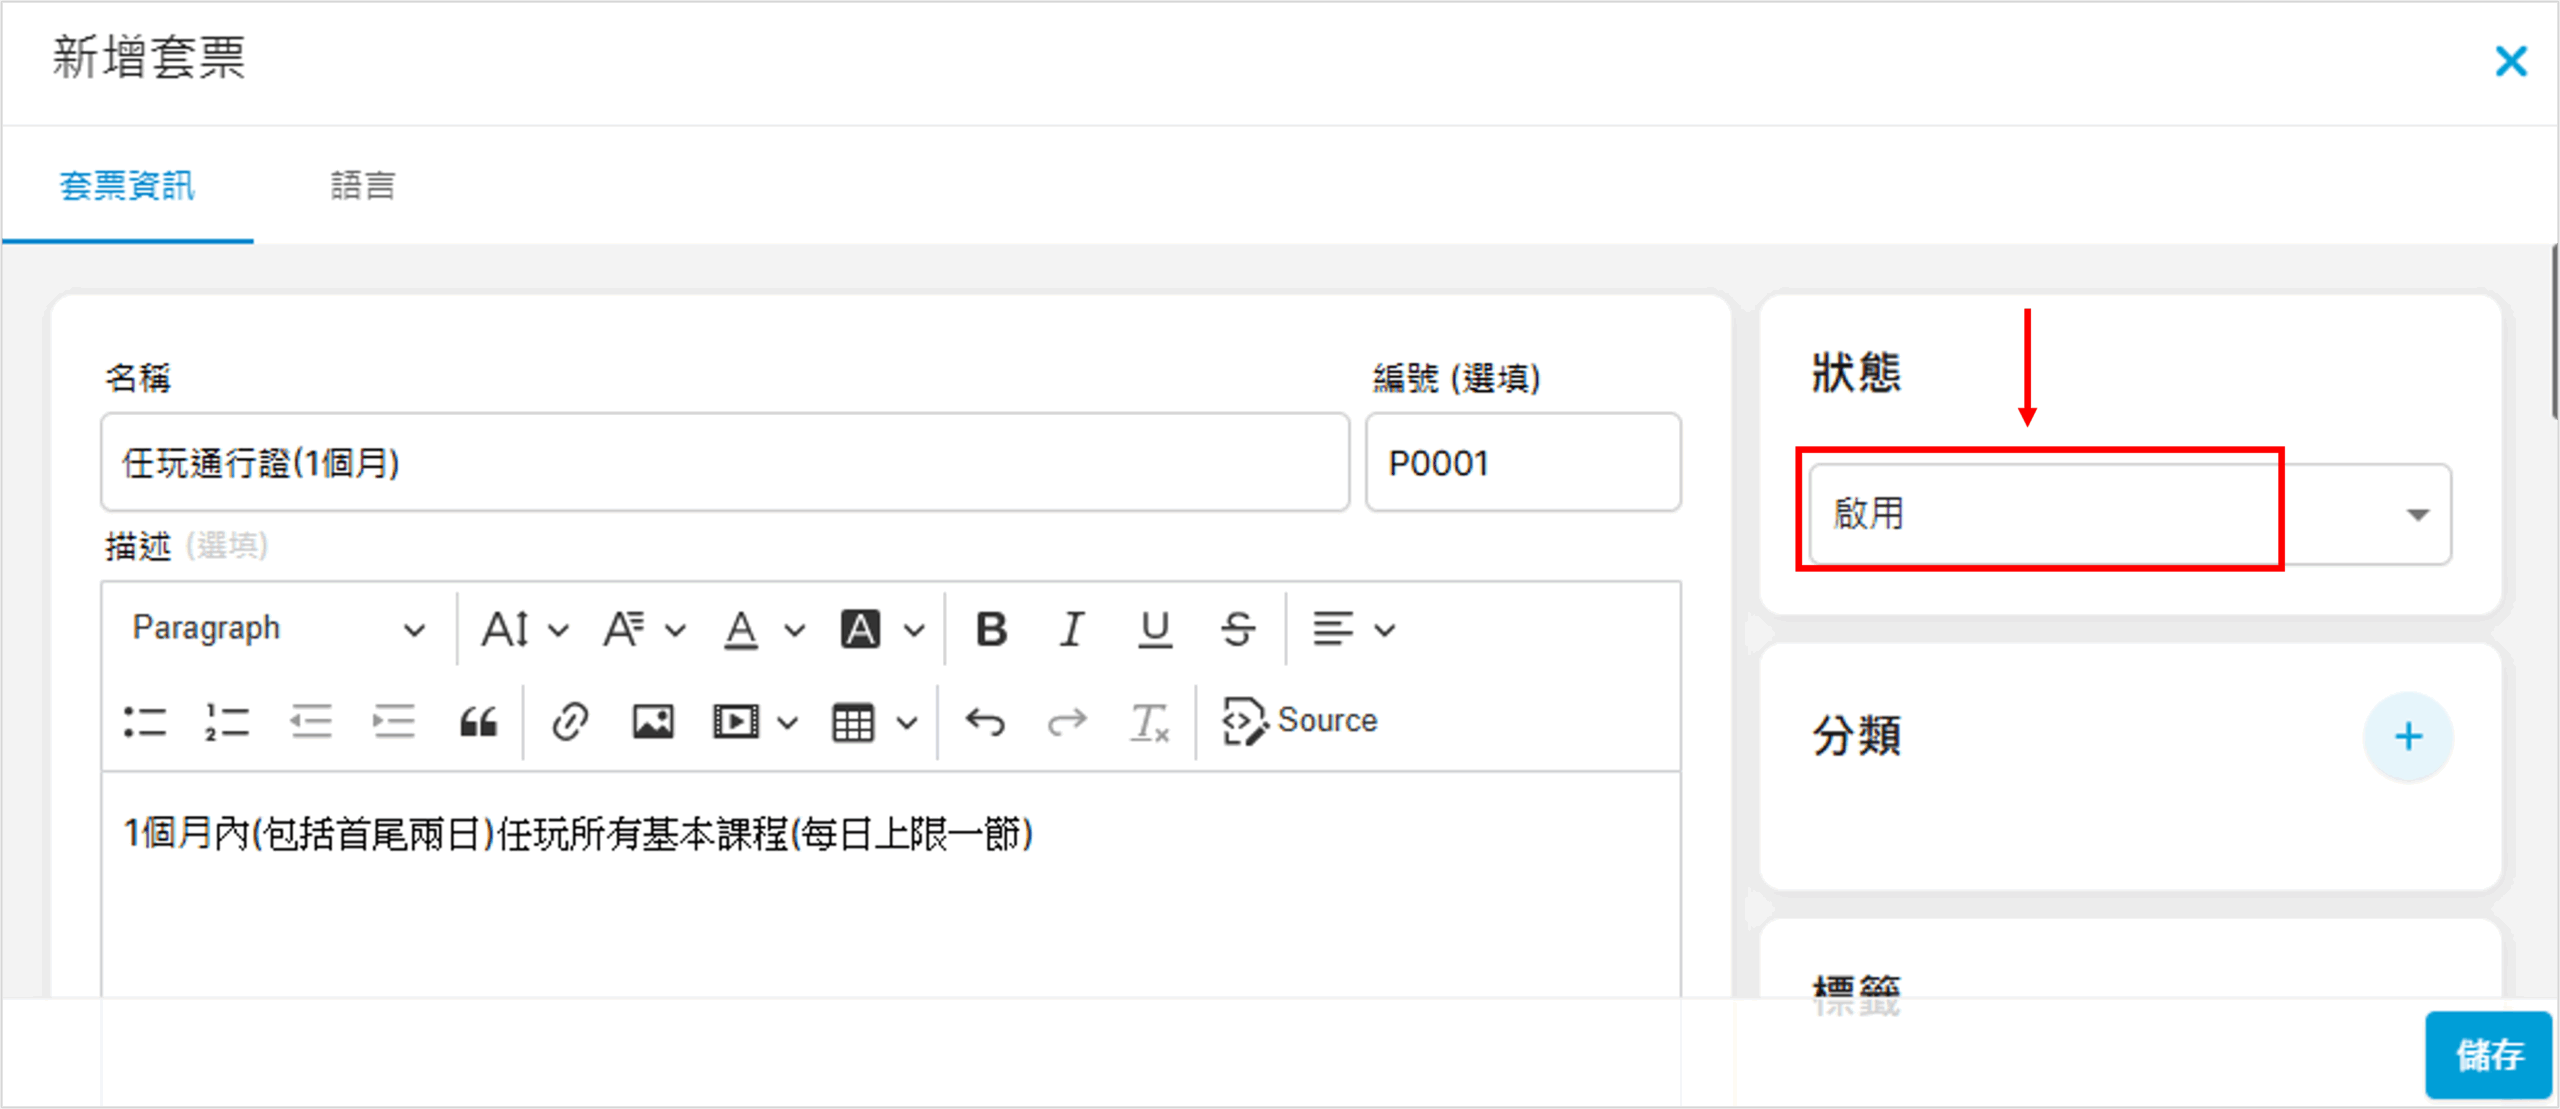
Task: Remove text formatting
Action: [x=1149, y=722]
